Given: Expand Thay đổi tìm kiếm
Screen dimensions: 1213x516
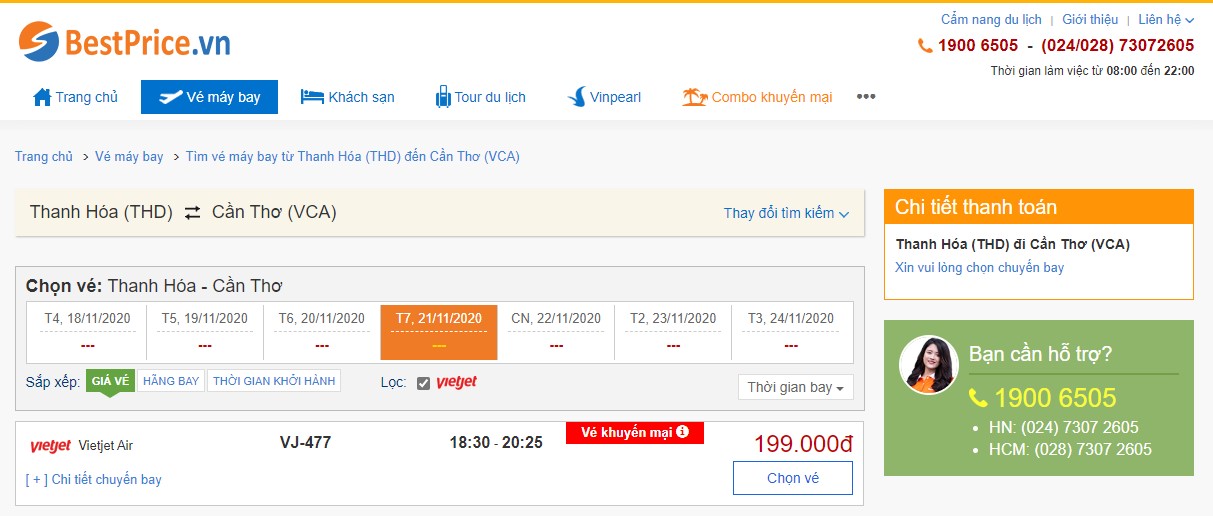Looking at the screenshot, I should (x=786, y=213).
